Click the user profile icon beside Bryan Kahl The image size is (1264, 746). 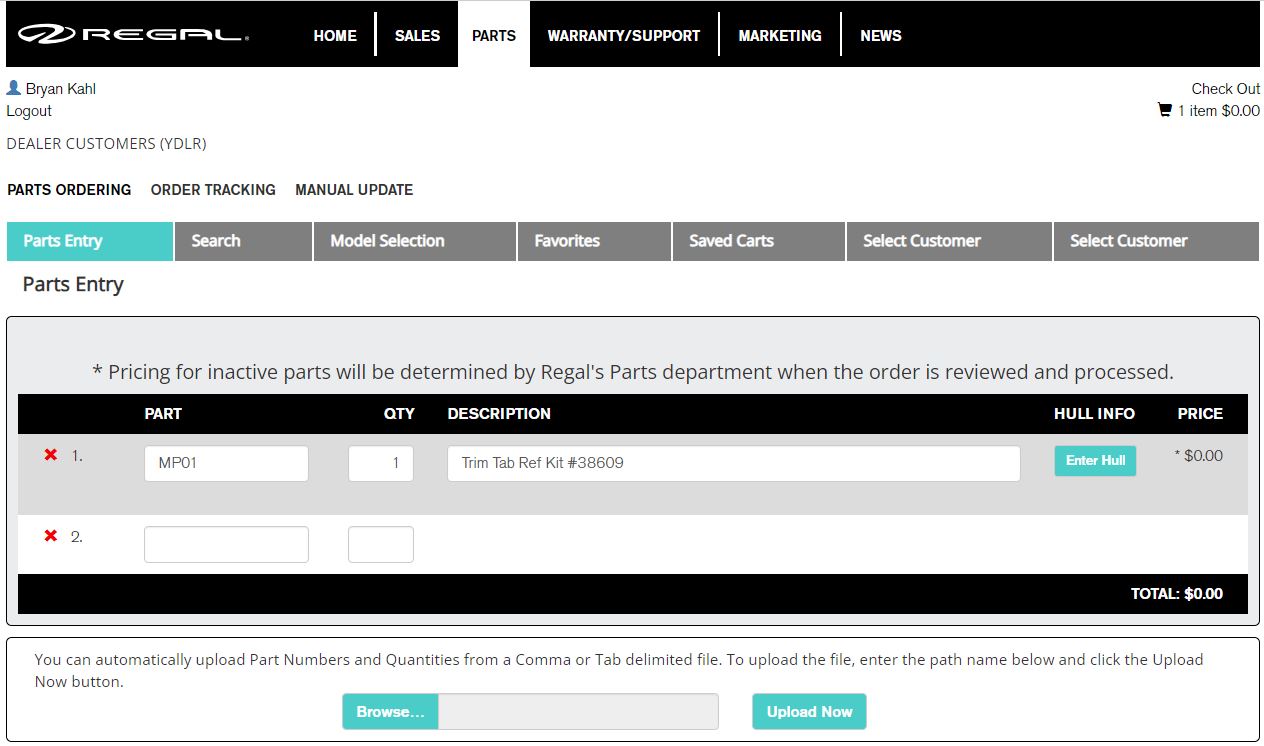click(12, 88)
